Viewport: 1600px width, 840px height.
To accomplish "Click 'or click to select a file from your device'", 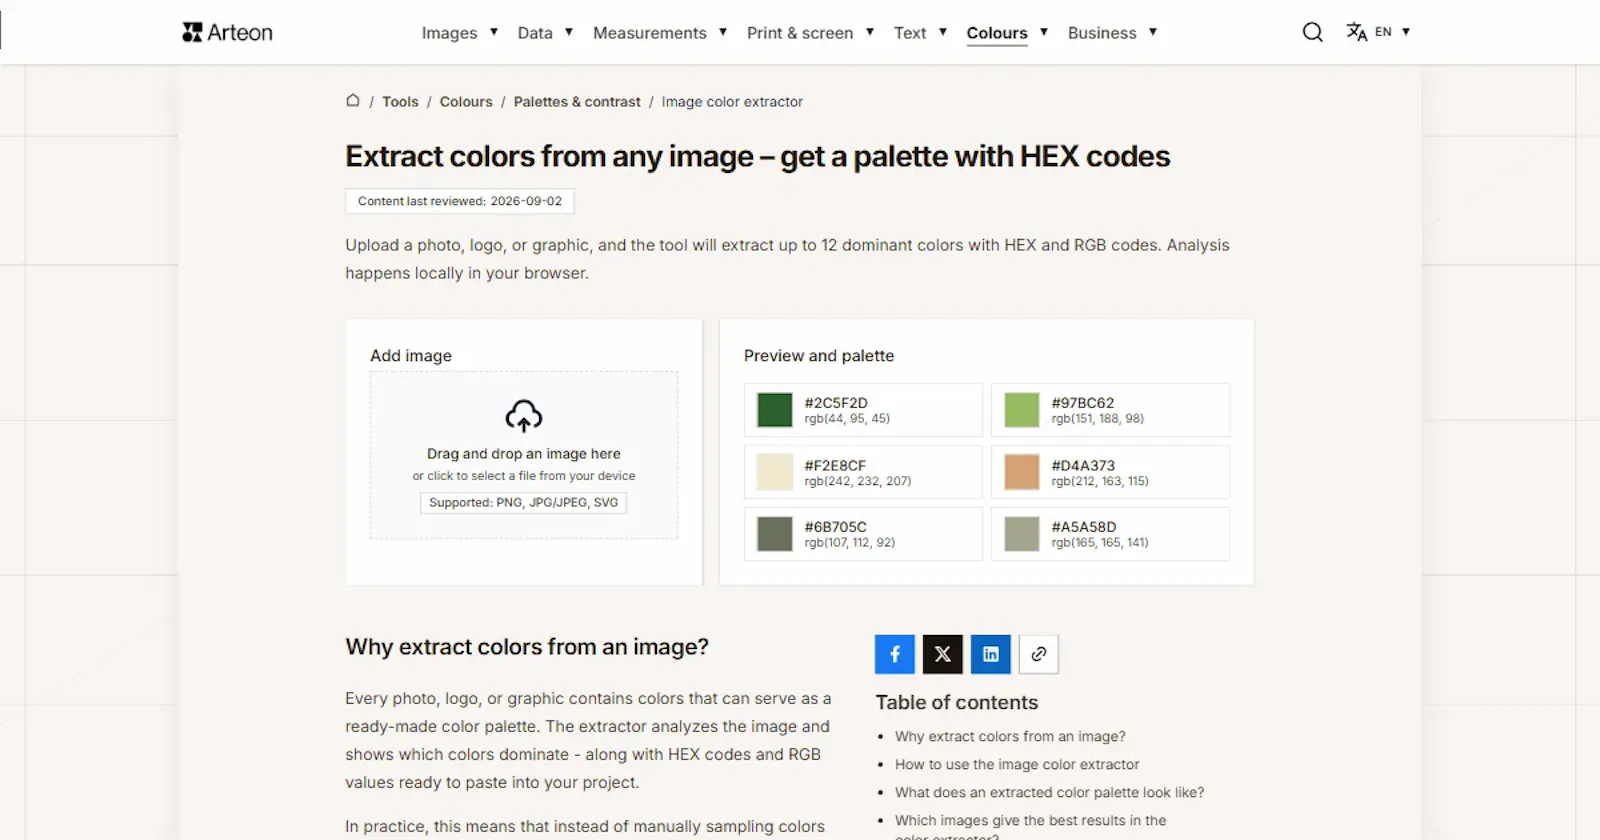I will tap(524, 476).
